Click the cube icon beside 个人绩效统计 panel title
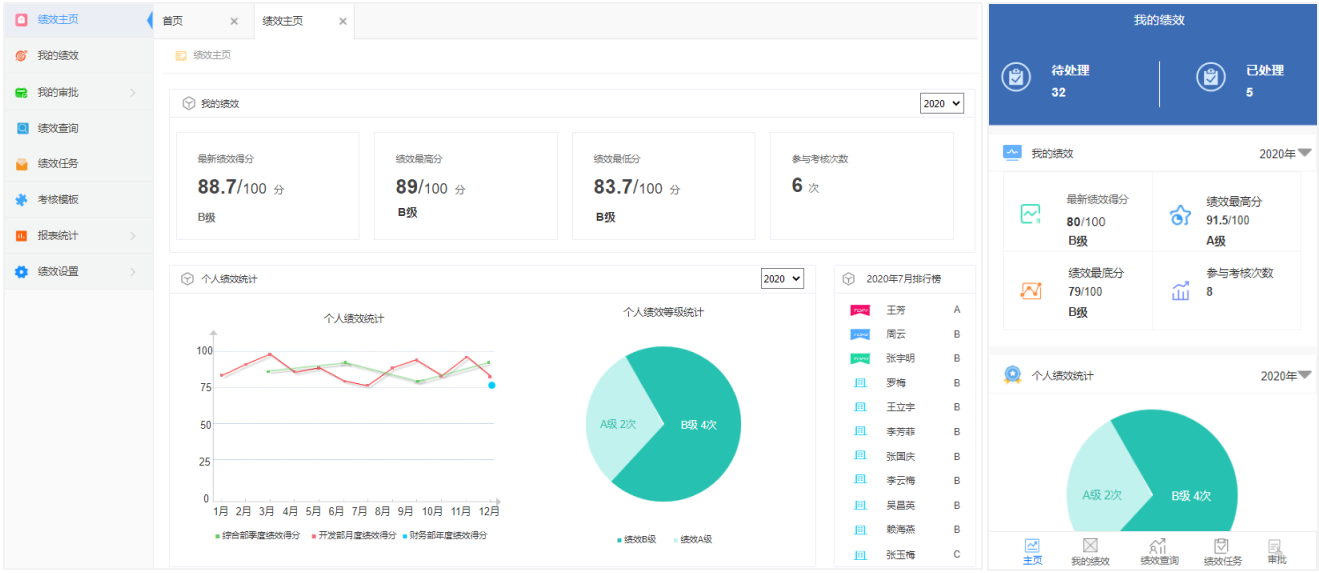The height and width of the screenshot is (573, 1319). 187,279
